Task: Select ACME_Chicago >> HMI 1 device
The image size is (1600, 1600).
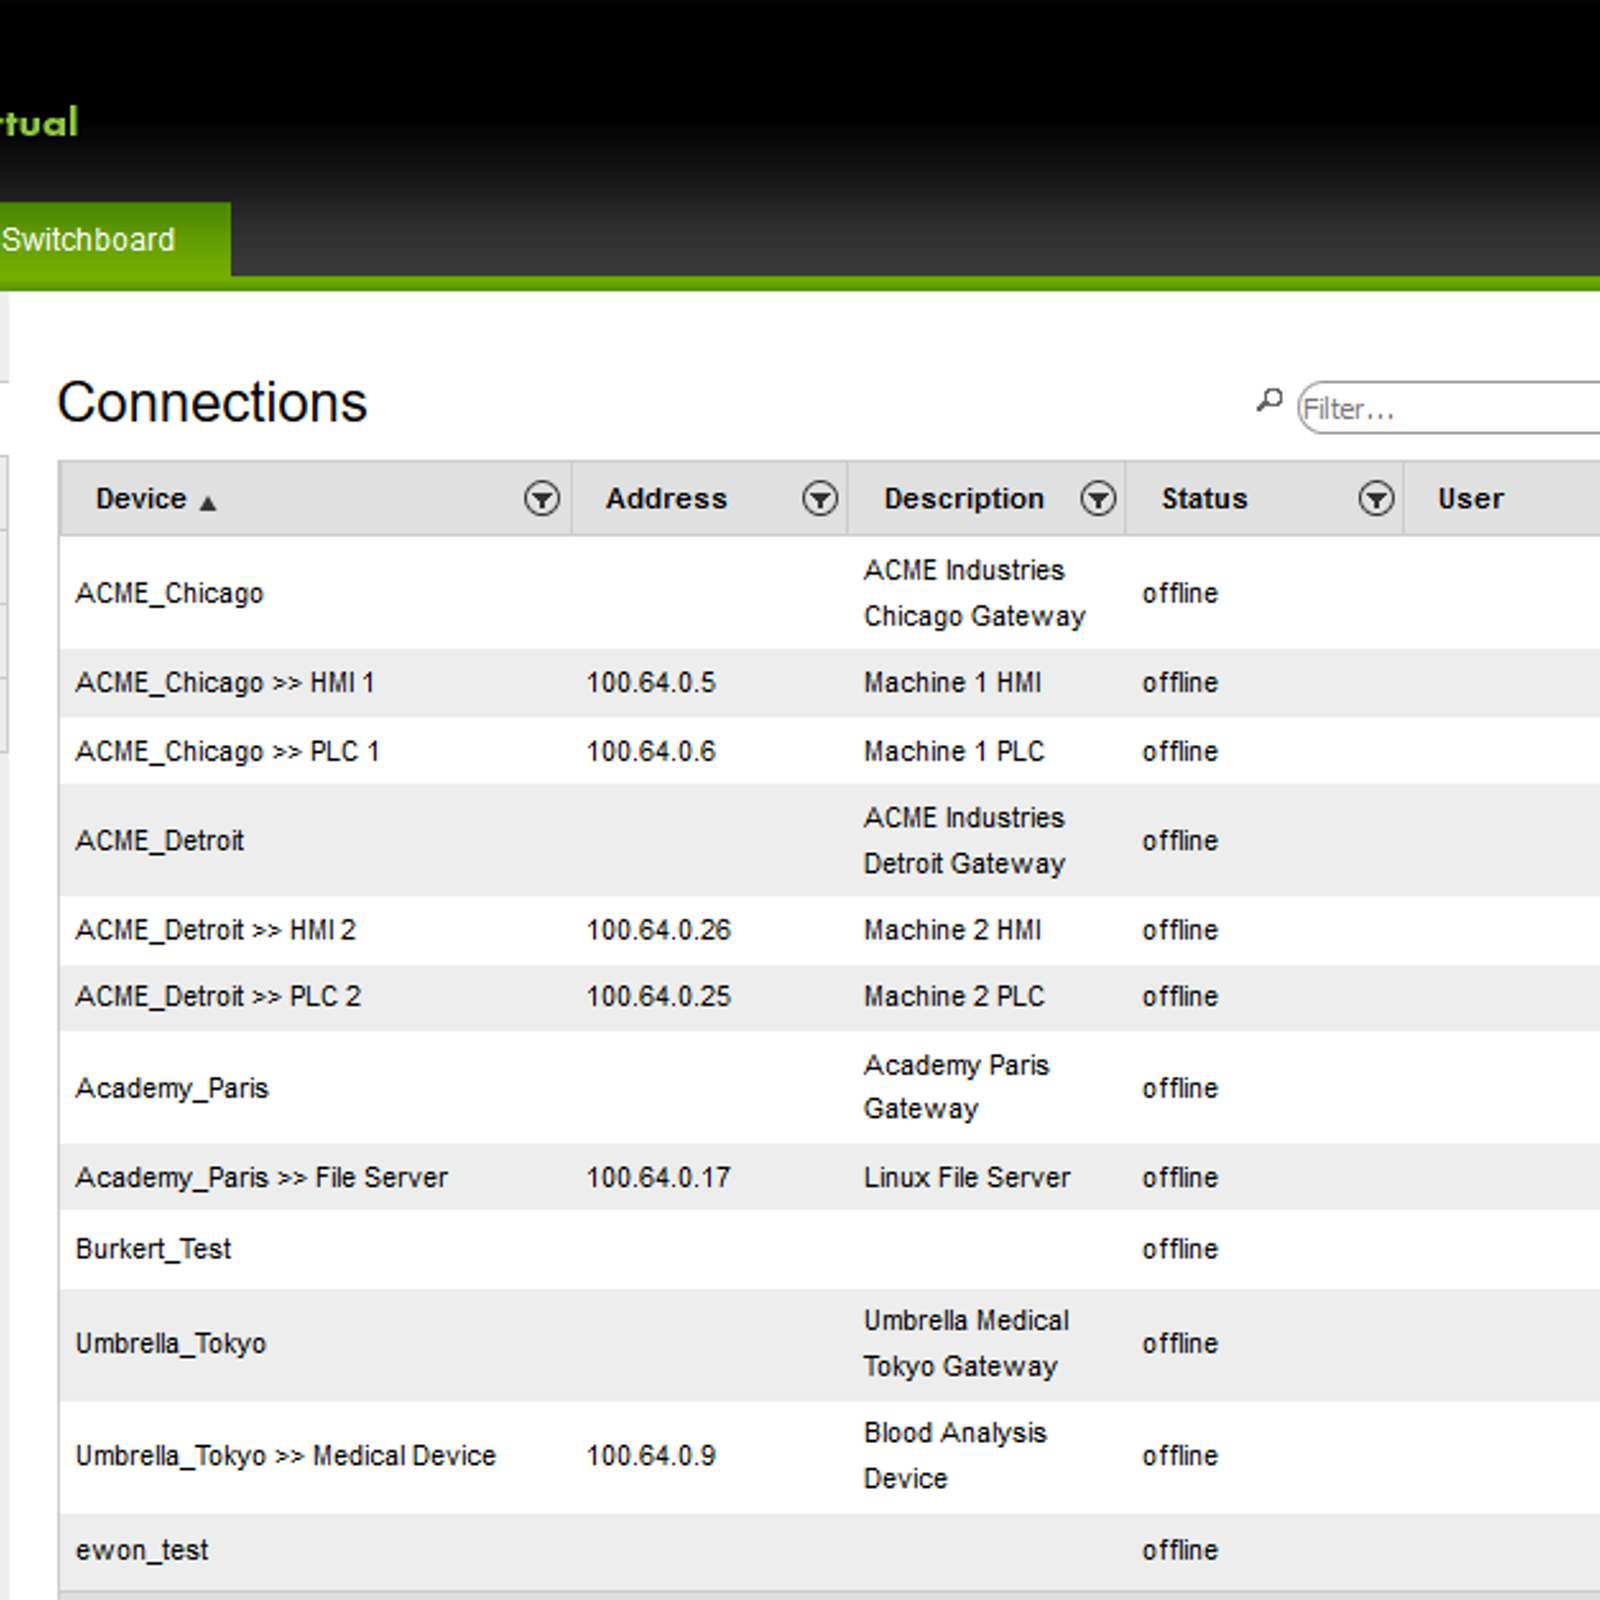Action: click(x=225, y=682)
